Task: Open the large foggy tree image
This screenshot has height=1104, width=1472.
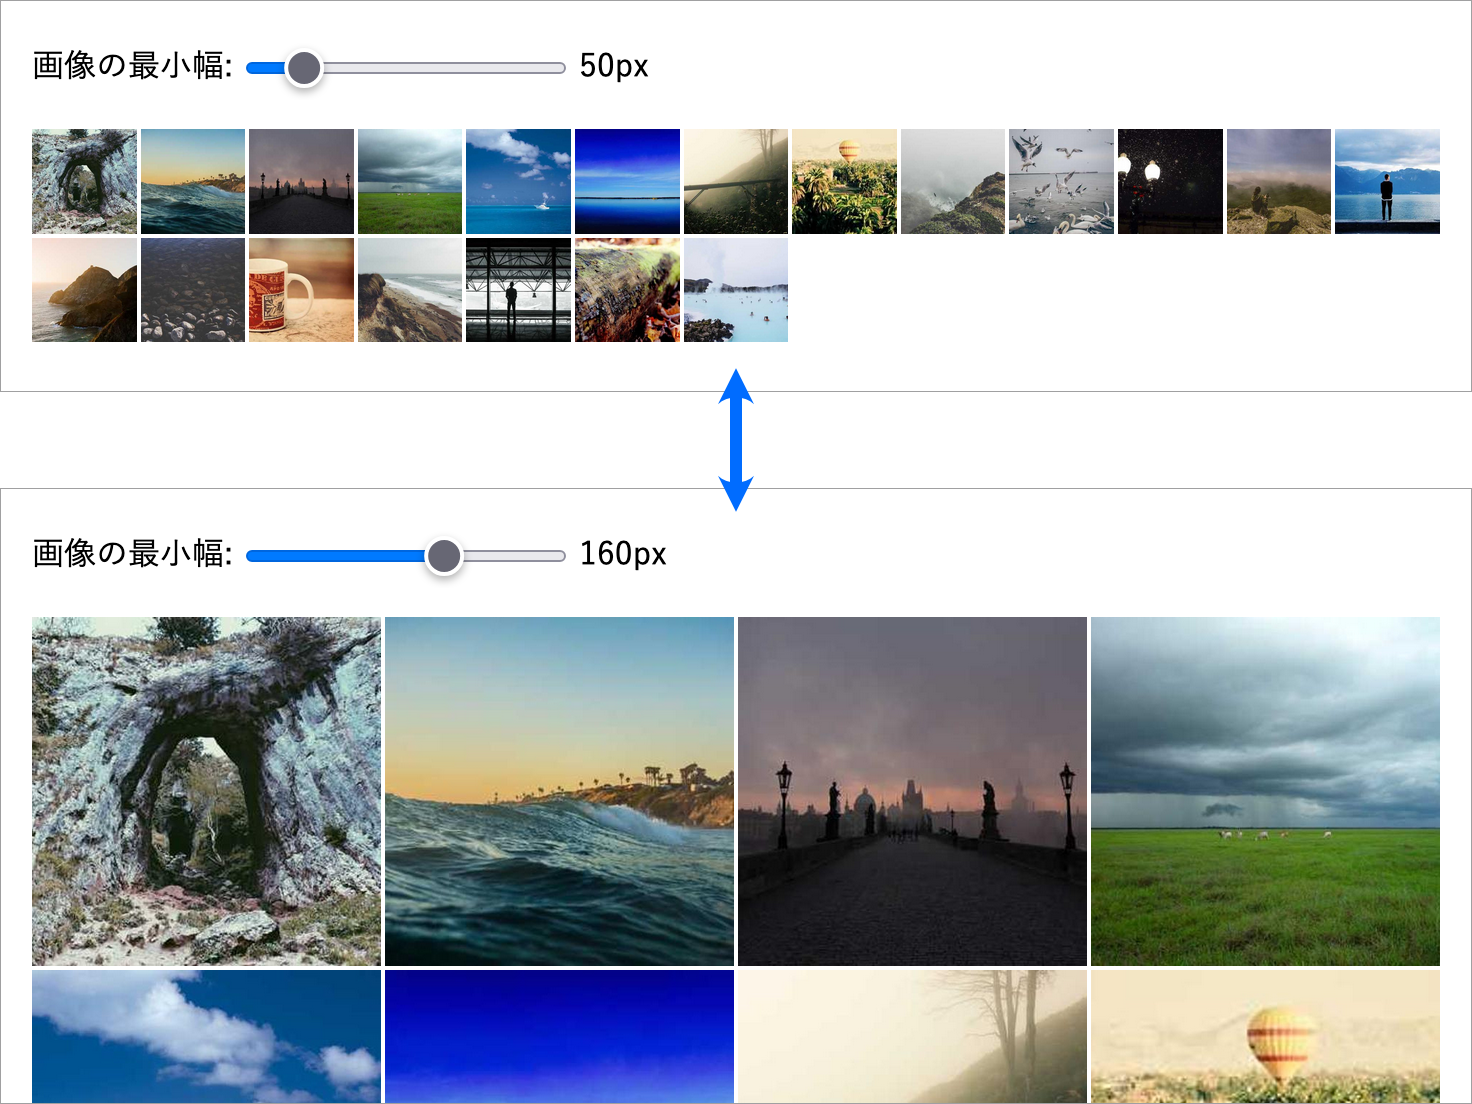Action: pos(912,1037)
